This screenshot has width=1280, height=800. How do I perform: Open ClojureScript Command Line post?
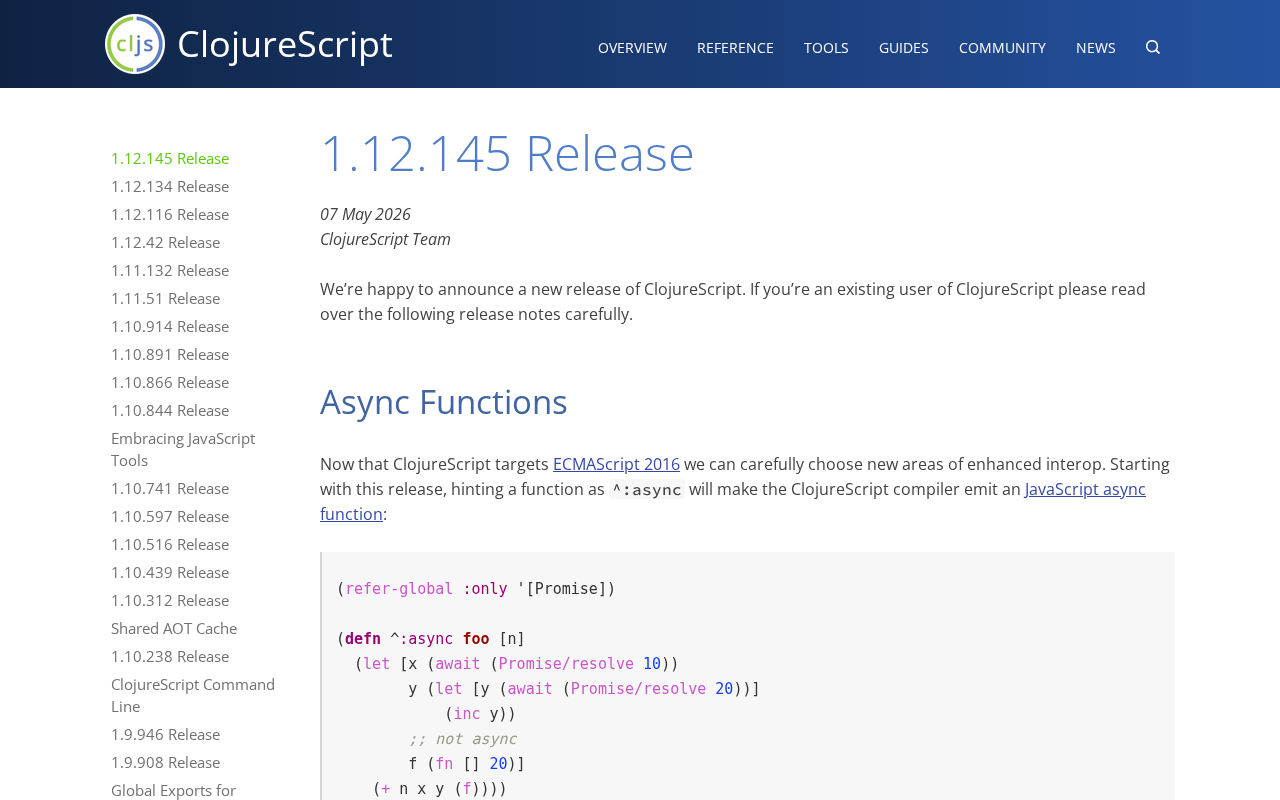tap(193, 695)
